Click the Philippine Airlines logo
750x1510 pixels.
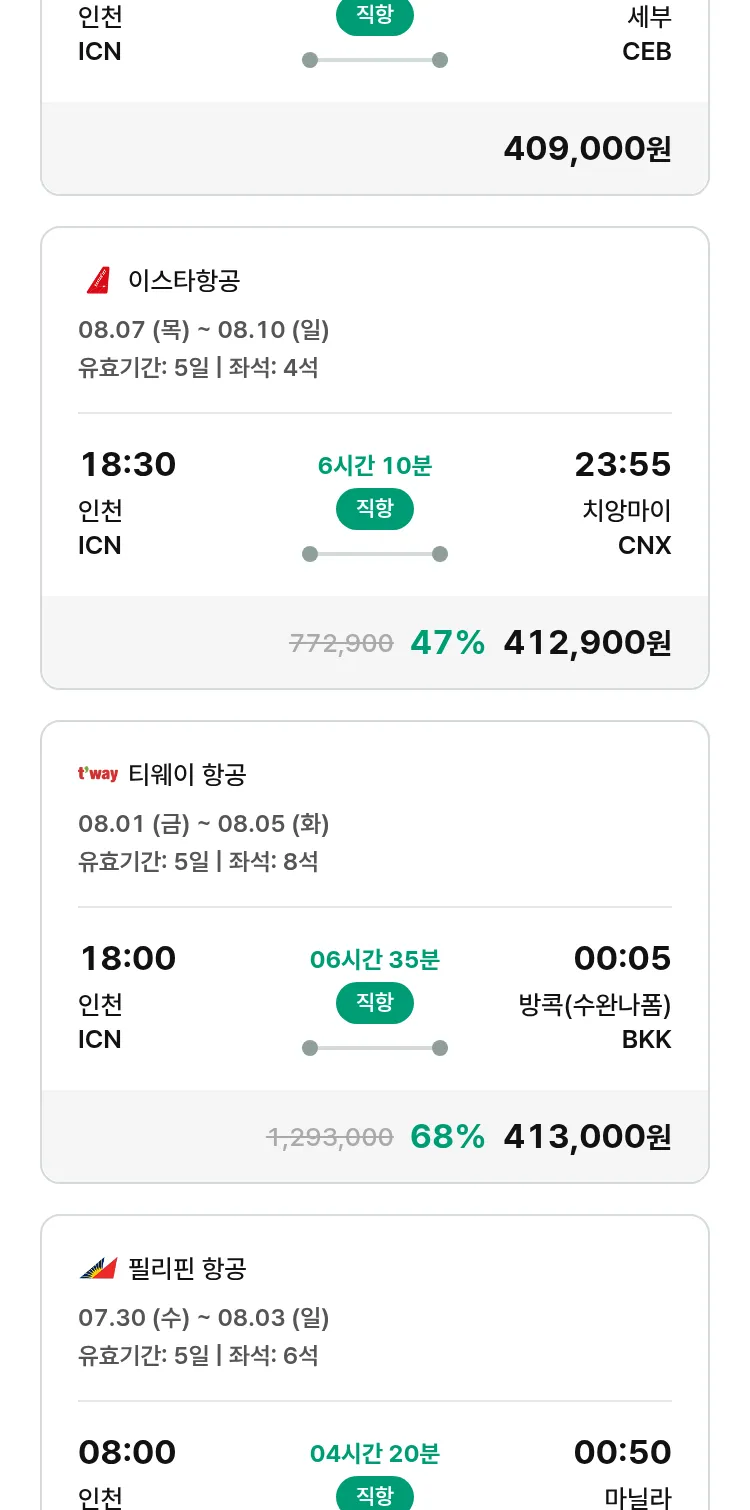pyautogui.click(x=98, y=1268)
